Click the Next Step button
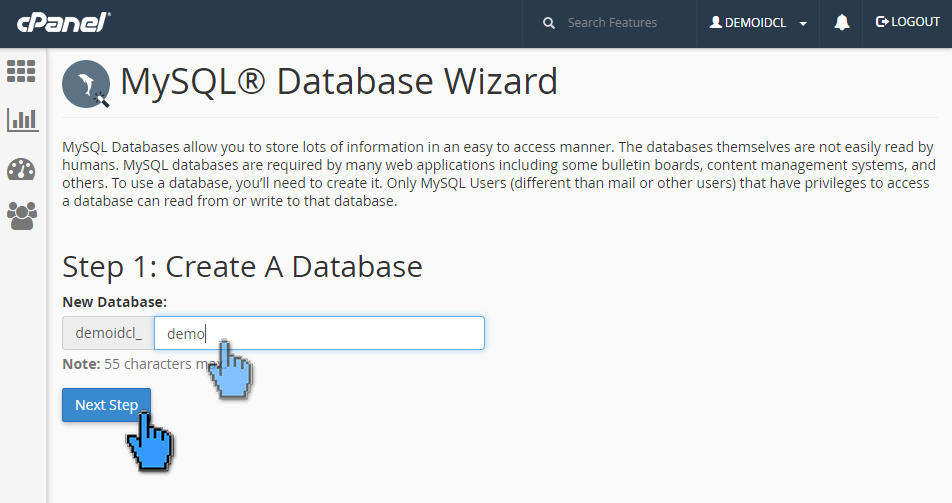The image size is (952, 503). [x=106, y=405]
